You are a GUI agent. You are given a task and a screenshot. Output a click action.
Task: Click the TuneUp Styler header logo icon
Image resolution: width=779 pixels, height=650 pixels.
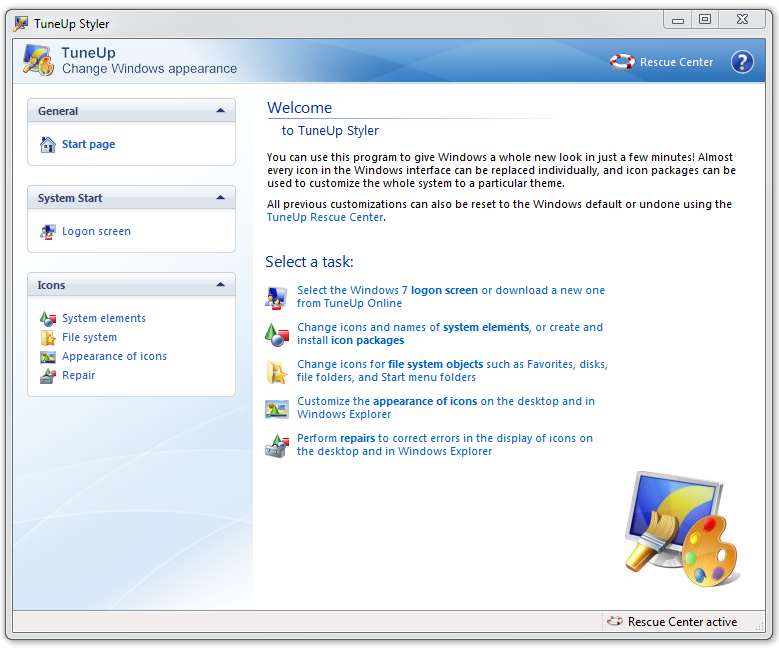coord(39,60)
